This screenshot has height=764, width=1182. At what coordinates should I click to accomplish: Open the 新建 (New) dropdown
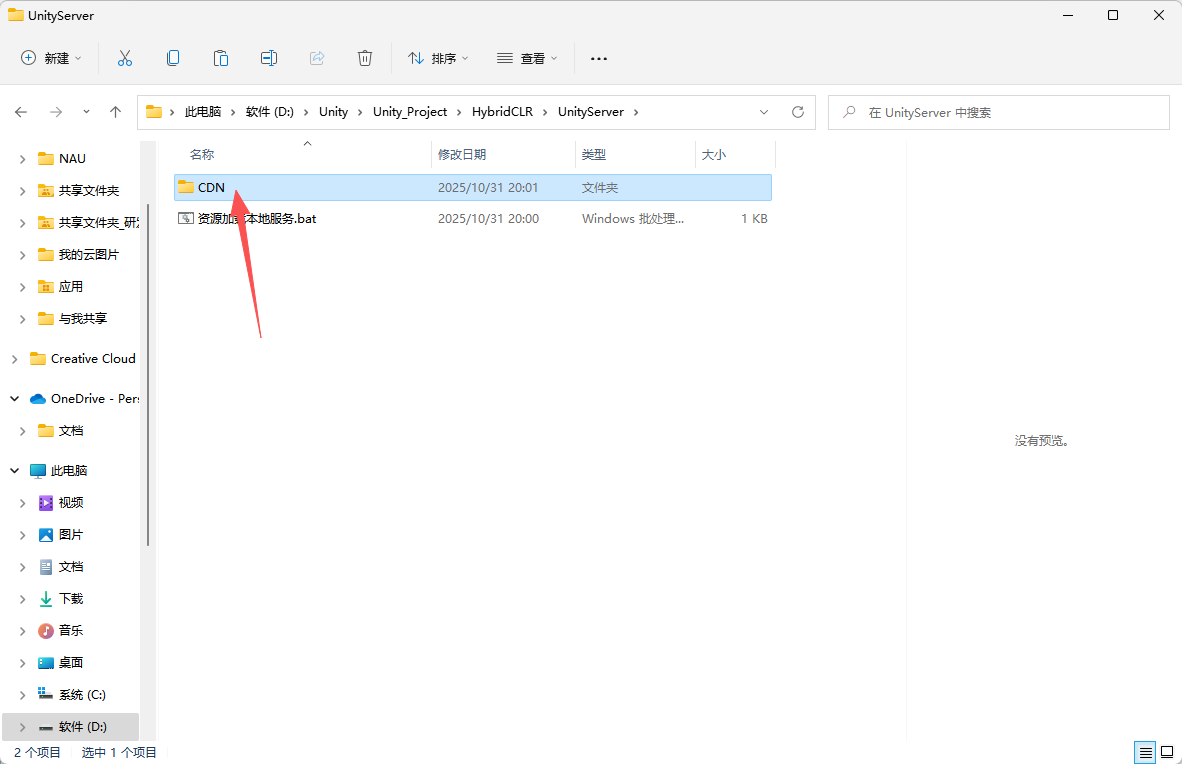(x=51, y=58)
